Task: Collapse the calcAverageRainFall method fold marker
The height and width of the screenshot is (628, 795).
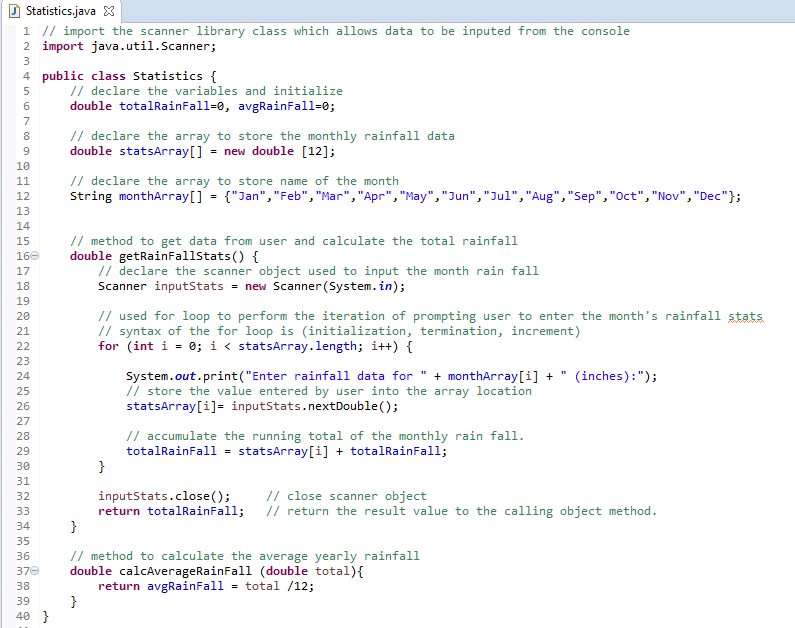Action: click(x=32, y=571)
